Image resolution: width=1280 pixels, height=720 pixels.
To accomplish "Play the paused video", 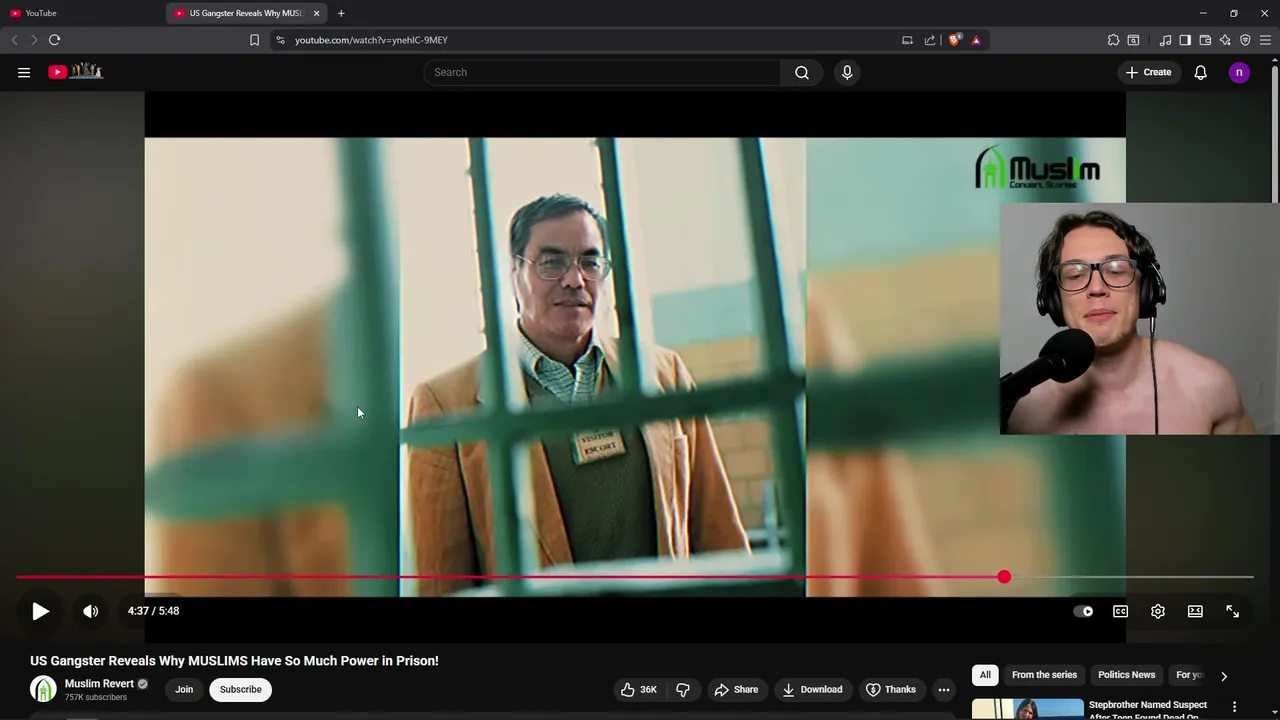I will [x=40, y=611].
